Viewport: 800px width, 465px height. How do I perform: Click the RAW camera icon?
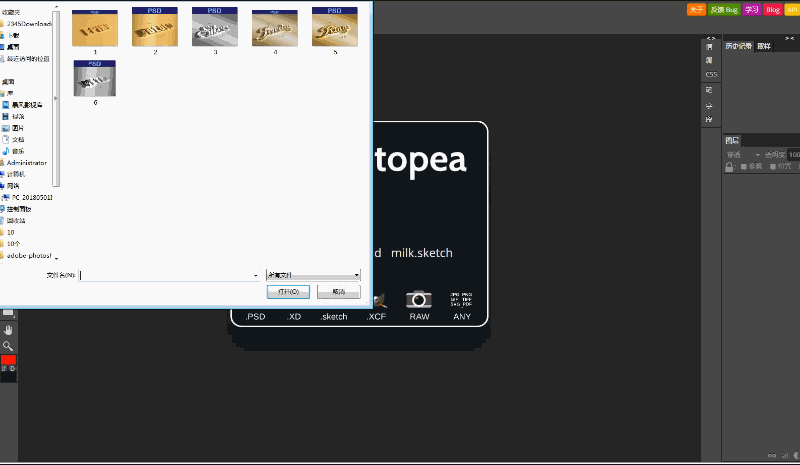[419, 300]
